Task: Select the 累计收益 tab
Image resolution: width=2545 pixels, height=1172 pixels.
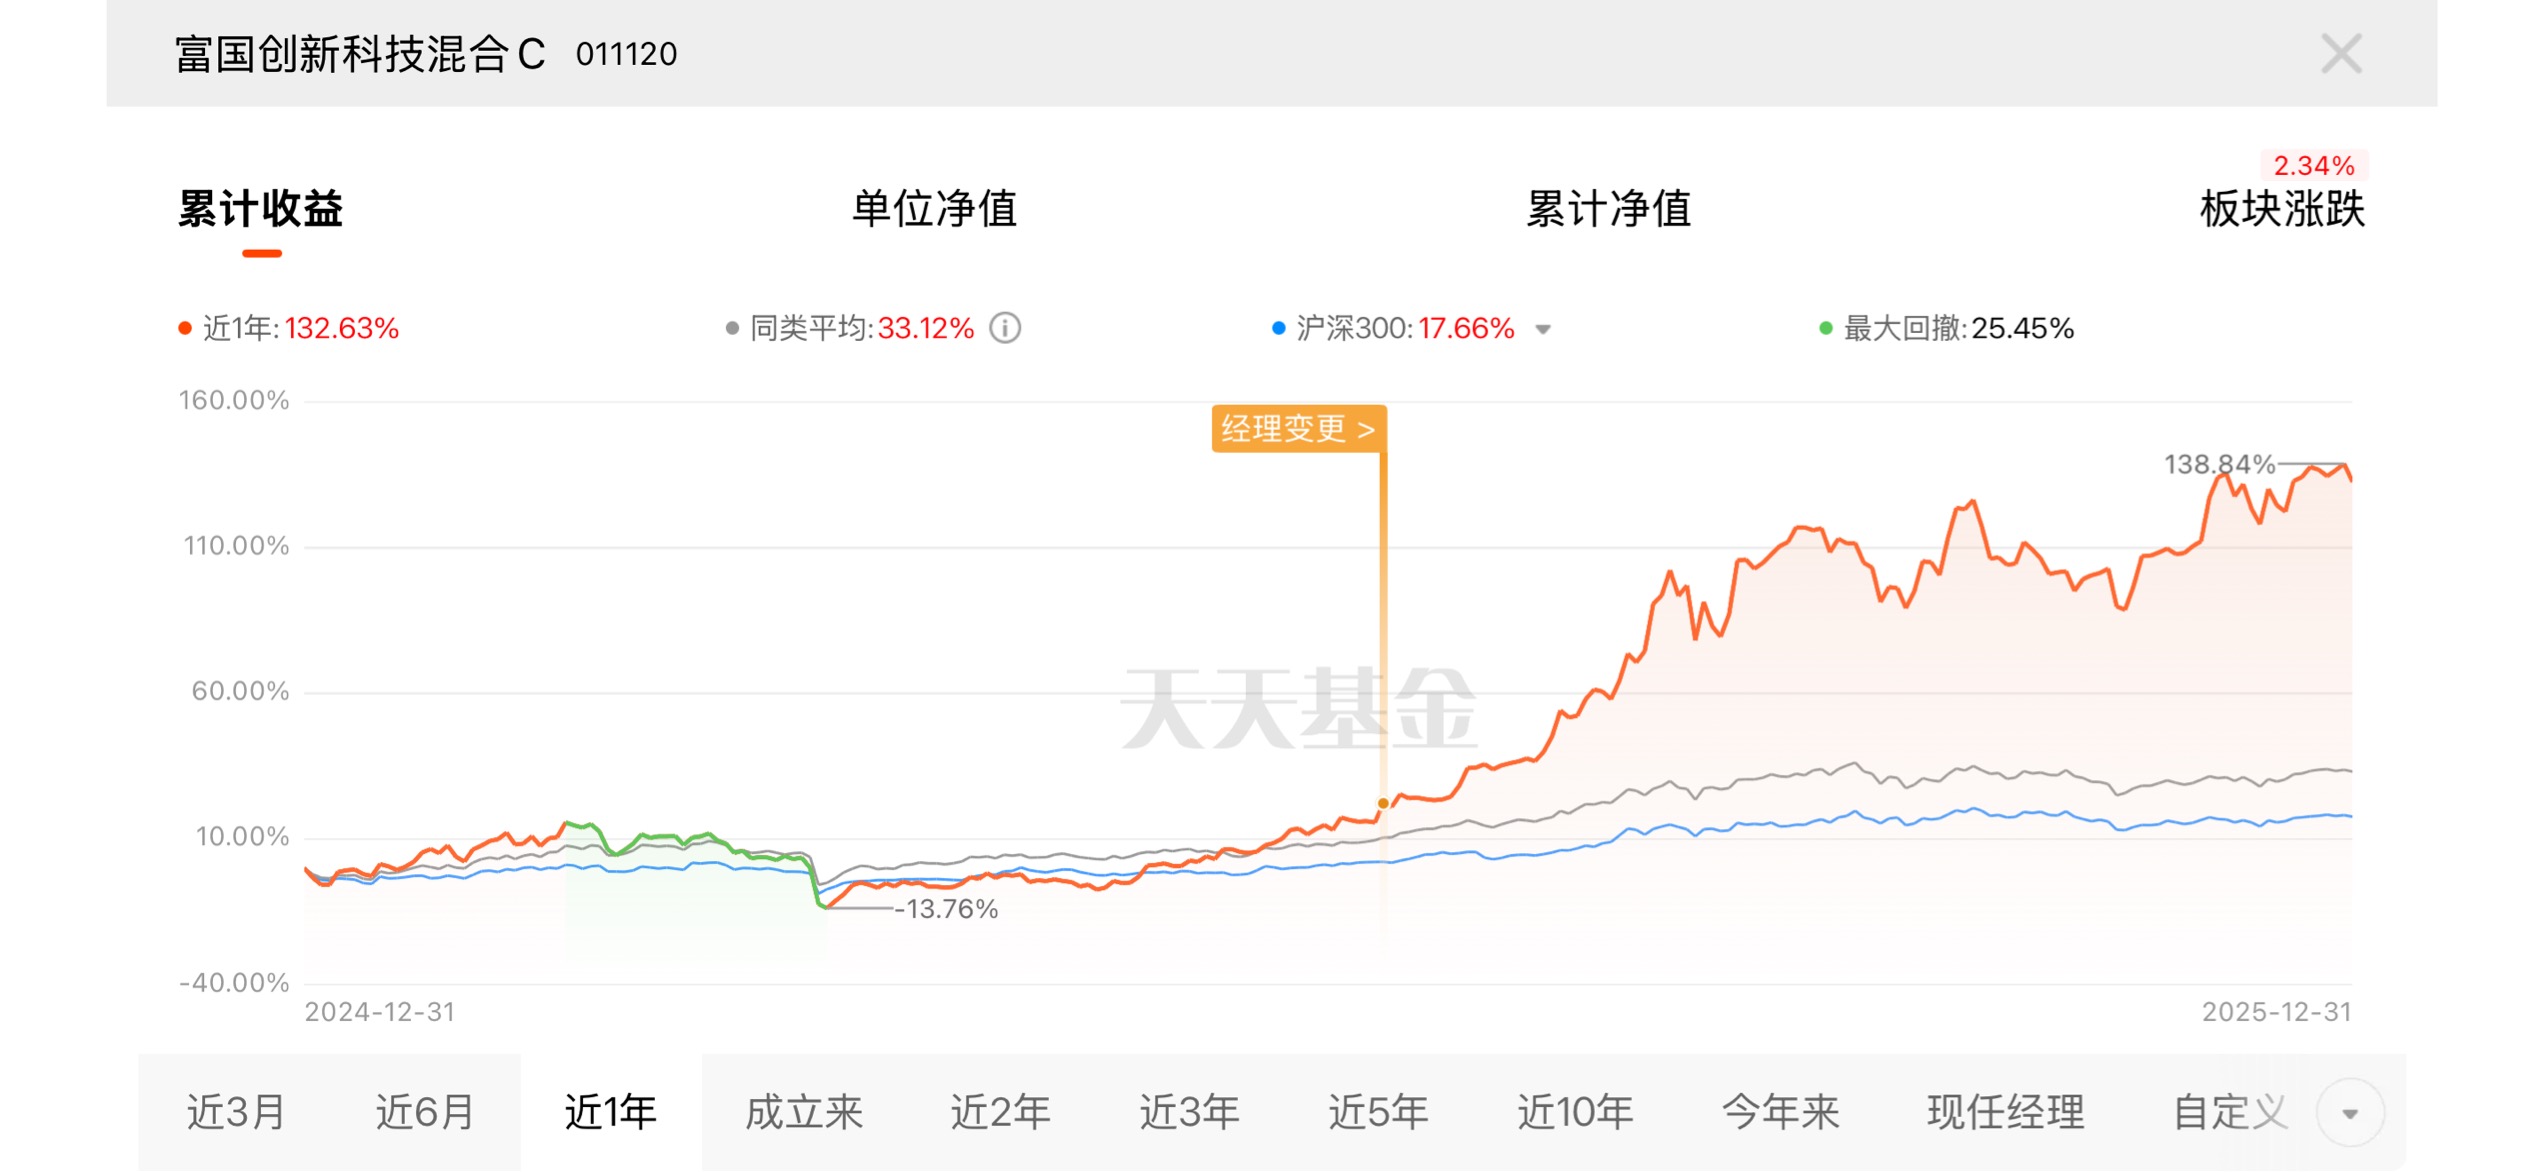Action: tap(261, 209)
